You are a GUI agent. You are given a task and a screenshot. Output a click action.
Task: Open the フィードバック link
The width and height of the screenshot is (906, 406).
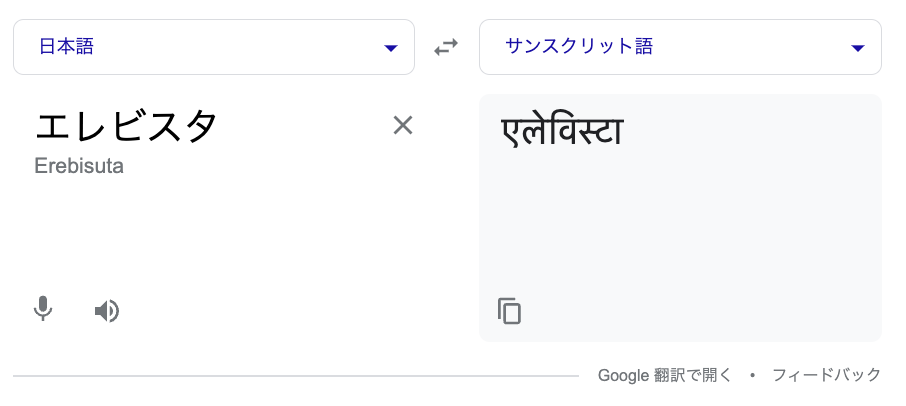coord(826,375)
